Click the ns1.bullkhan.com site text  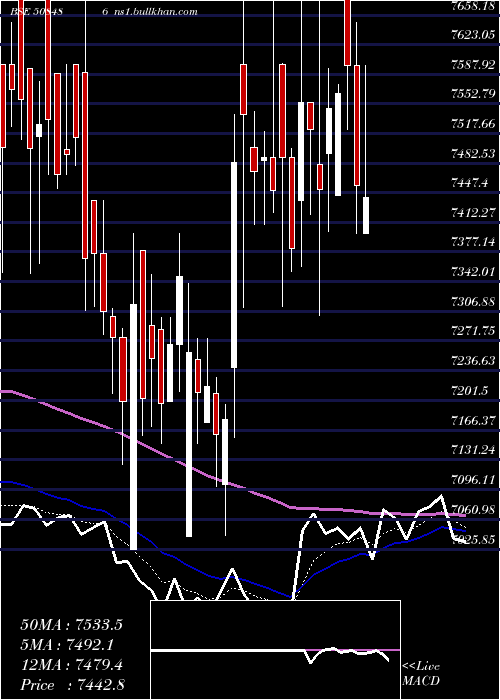click(x=155, y=12)
